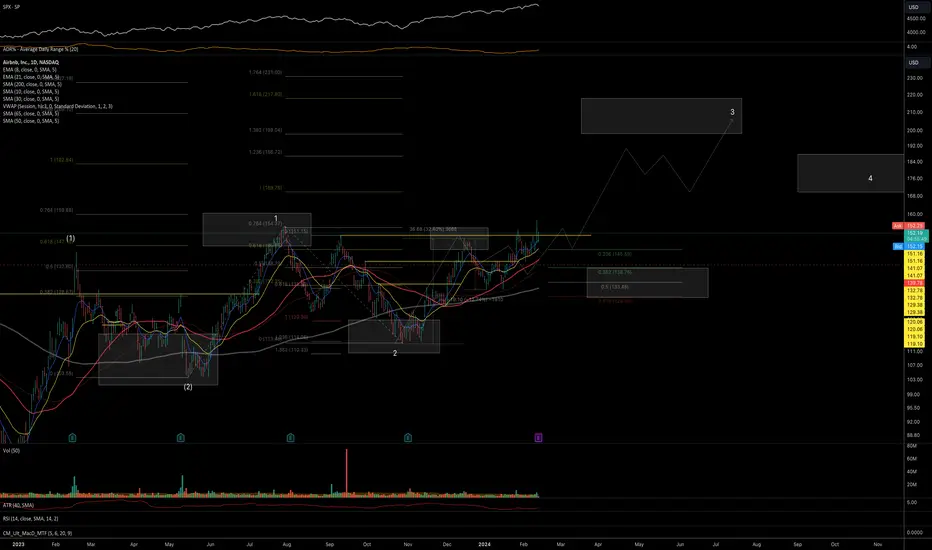The image size is (932, 550).
Task: Select the SMA (50, close) indicator legend
Action: tap(31, 121)
